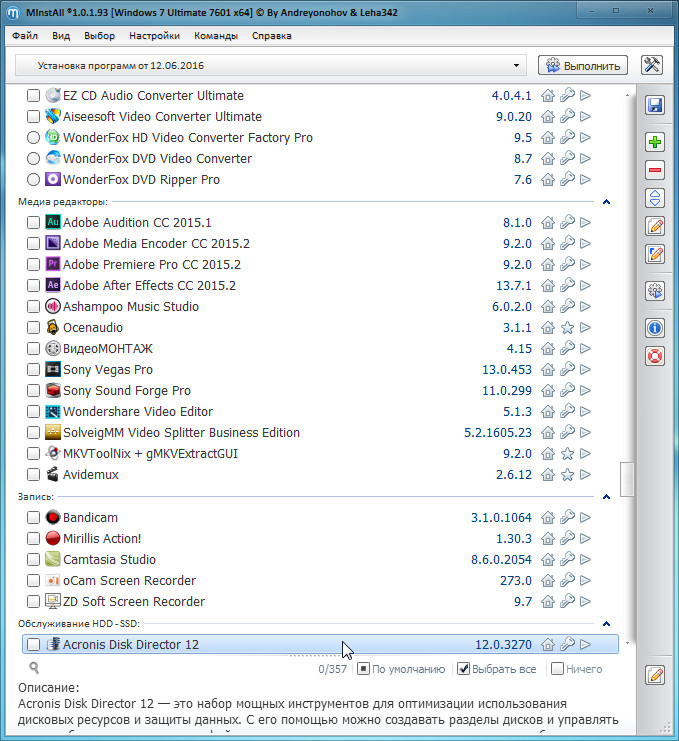
Task: Open the Выбор menu
Action: (99, 35)
